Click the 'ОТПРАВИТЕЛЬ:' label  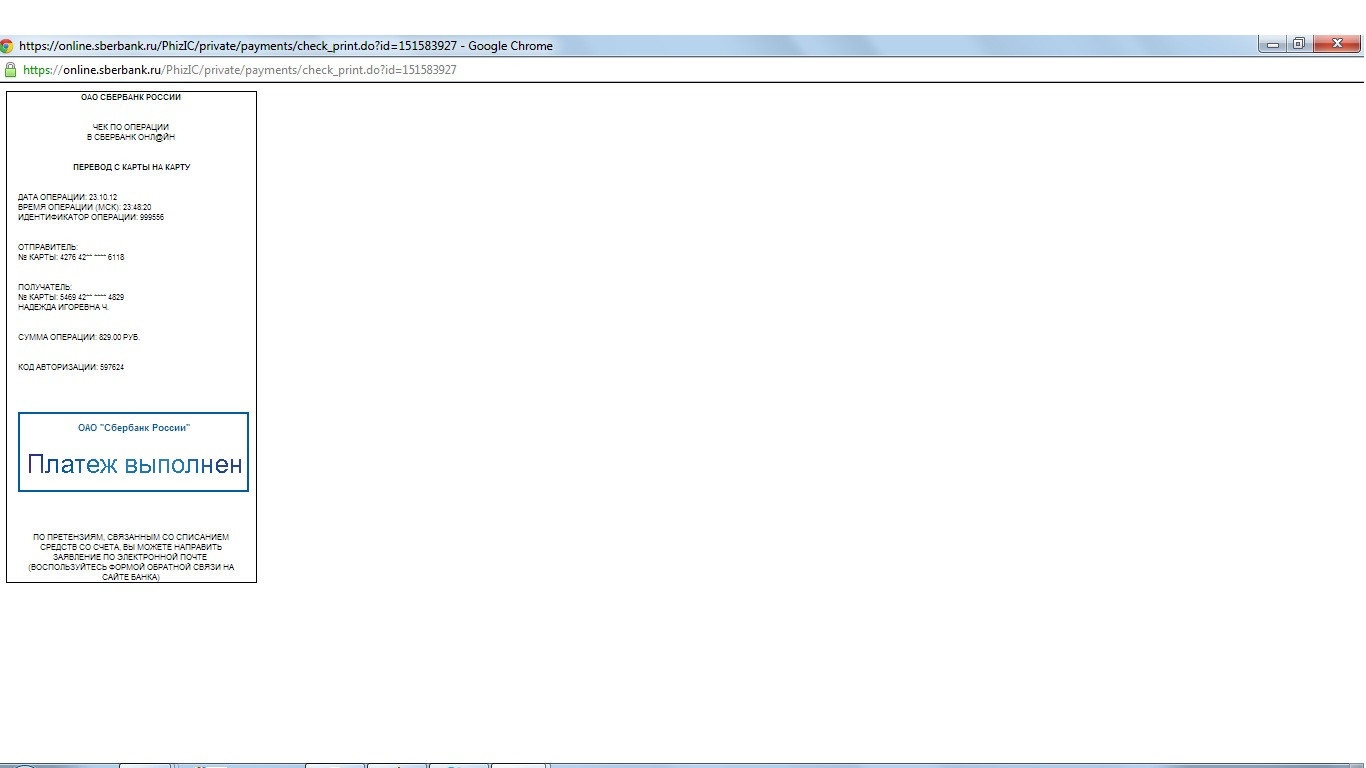(x=47, y=248)
